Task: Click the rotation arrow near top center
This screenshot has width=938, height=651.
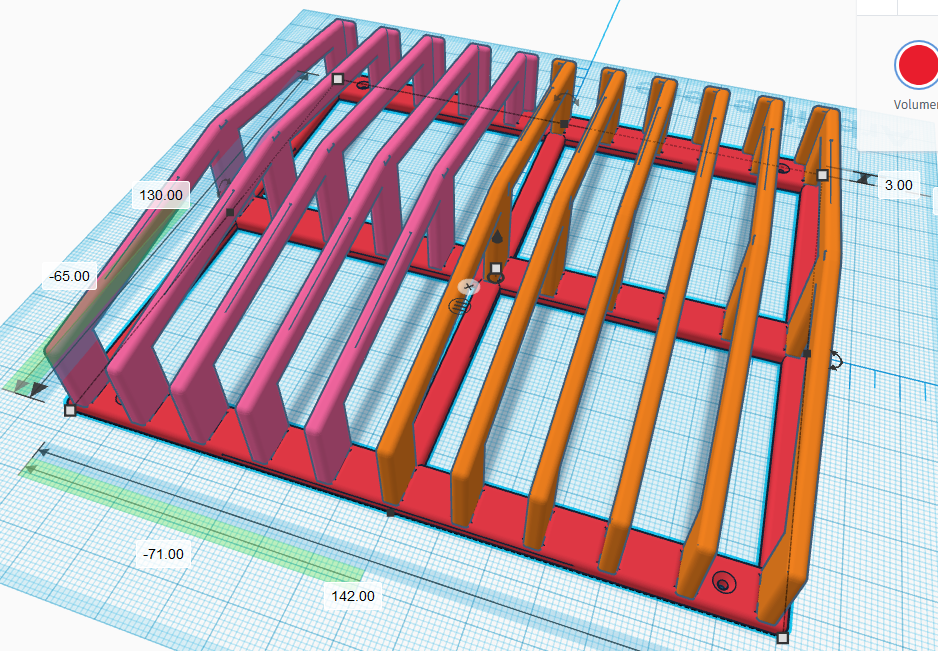Action: pyautogui.click(x=565, y=98)
